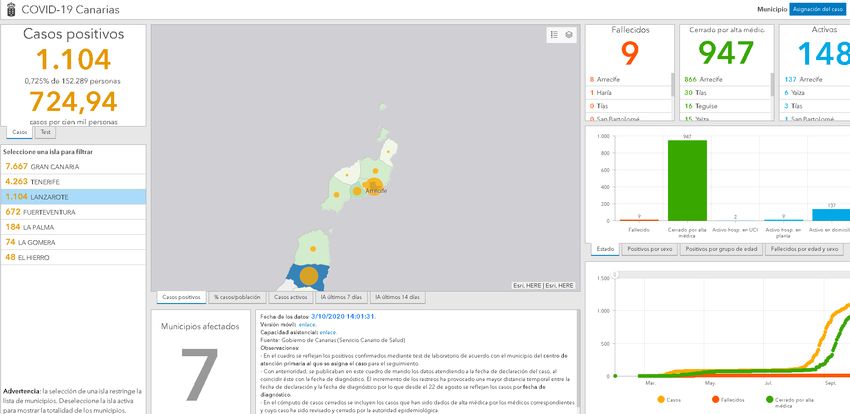Click the Canarias government crest logo
This screenshot has height=414, width=850.
point(9,9)
